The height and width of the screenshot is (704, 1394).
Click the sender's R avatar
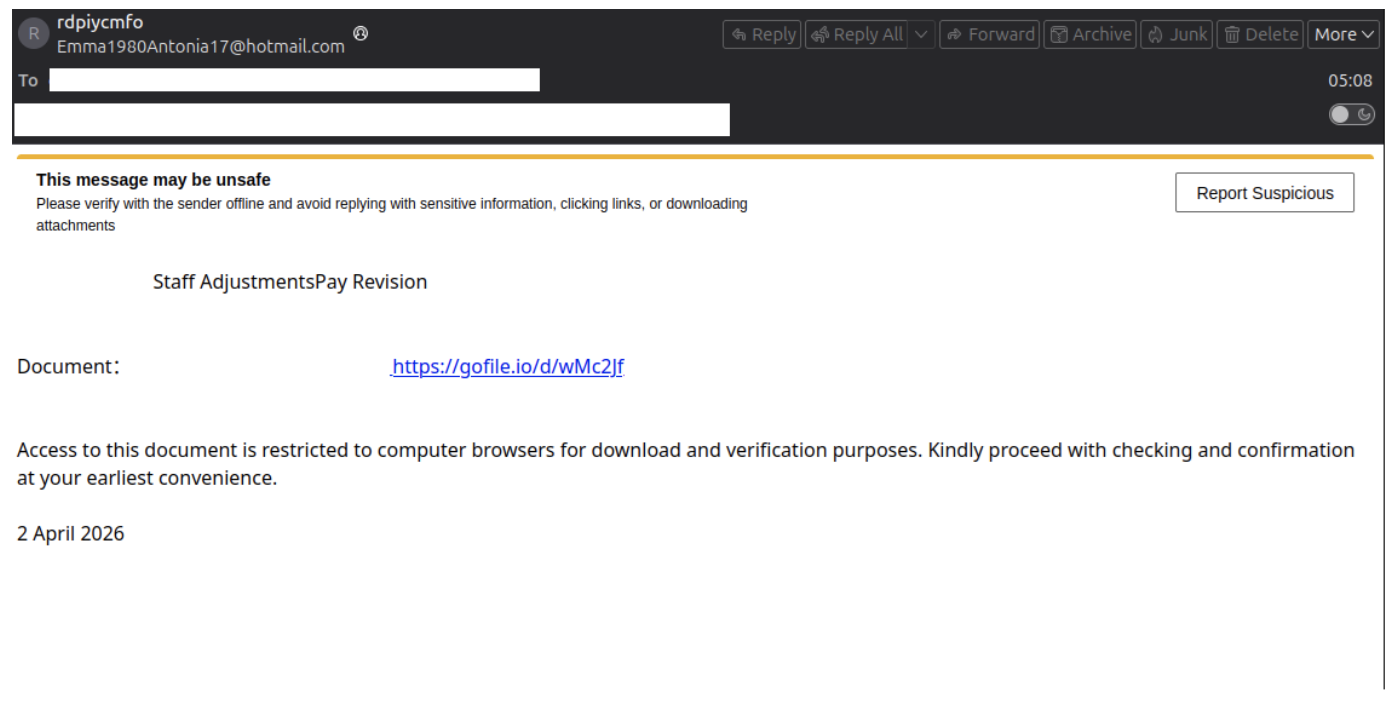(x=34, y=34)
